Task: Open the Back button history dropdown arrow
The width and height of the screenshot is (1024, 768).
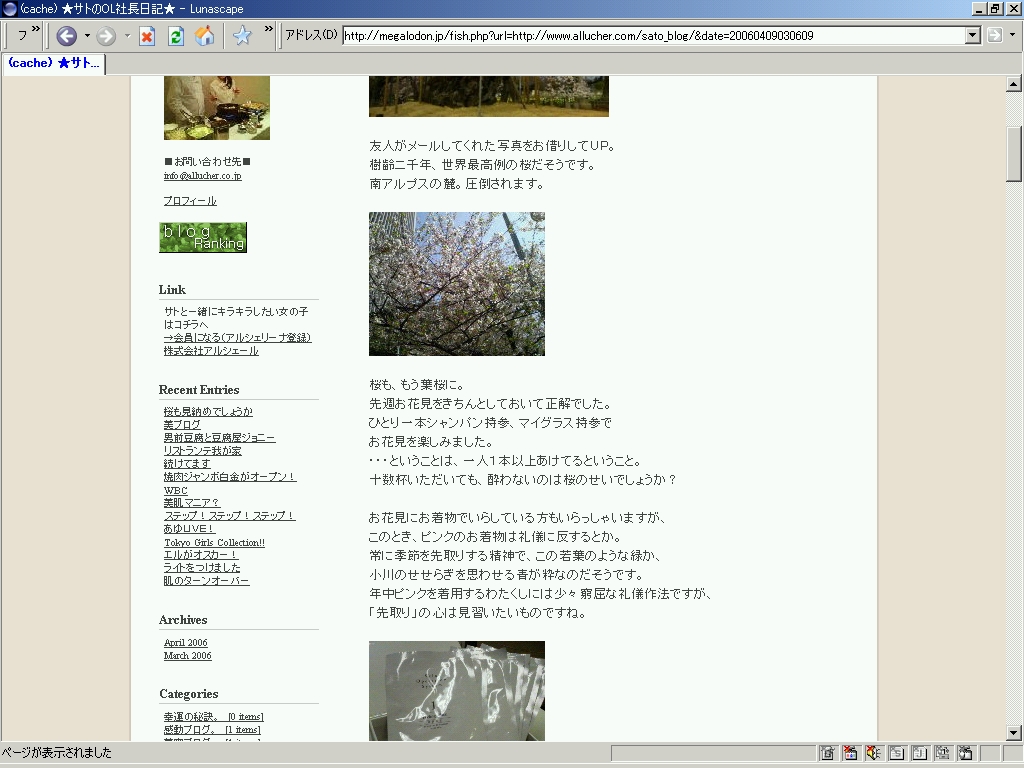Action: click(87, 36)
